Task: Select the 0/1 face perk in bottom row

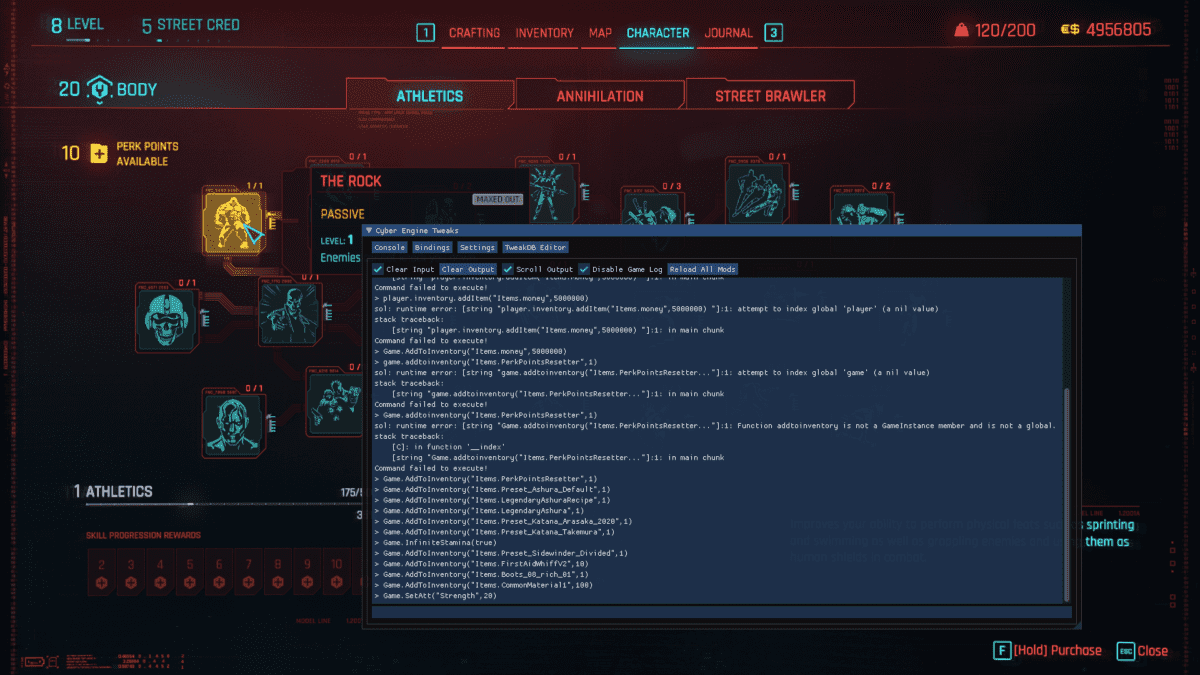Action: click(x=232, y=423)
